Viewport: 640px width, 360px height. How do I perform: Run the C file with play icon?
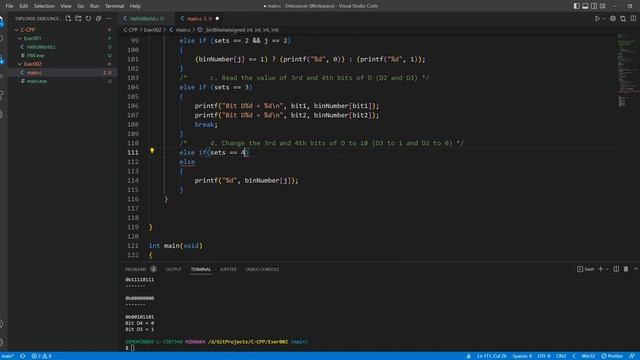(597, 18)
